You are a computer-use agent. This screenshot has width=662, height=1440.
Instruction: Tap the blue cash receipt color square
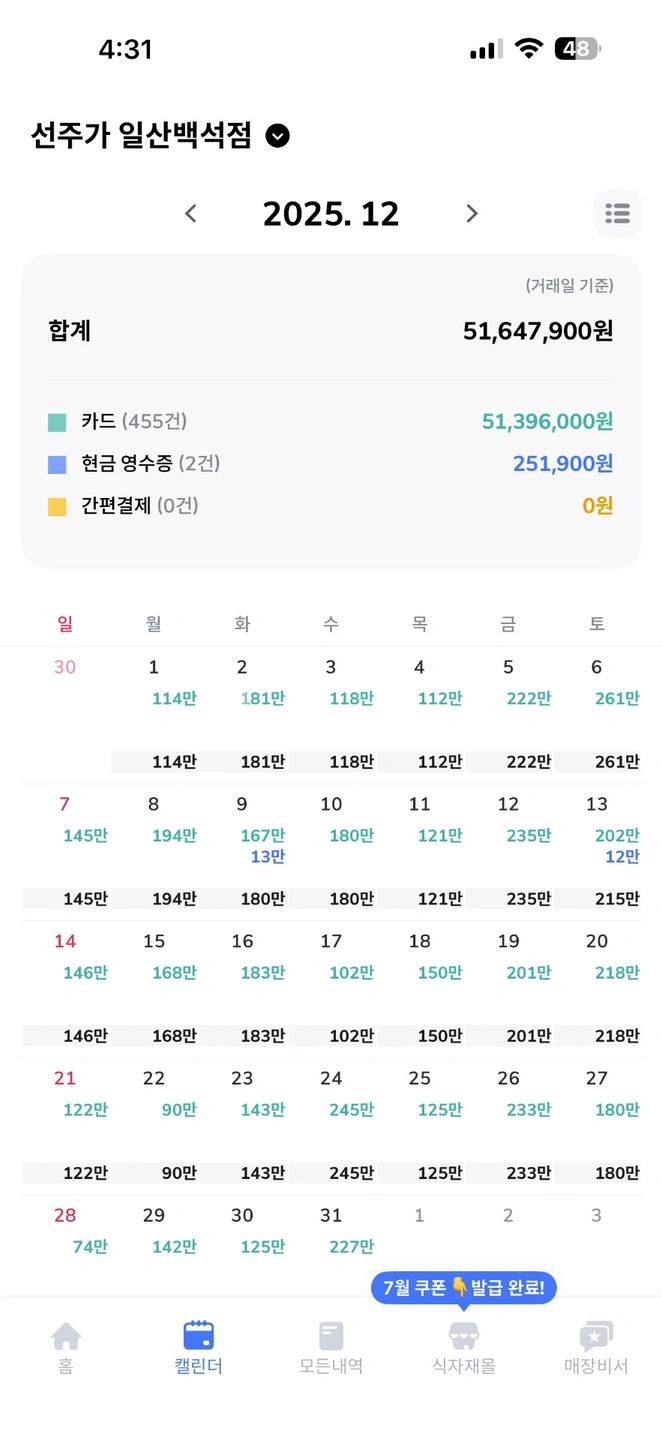click(57, 465)
